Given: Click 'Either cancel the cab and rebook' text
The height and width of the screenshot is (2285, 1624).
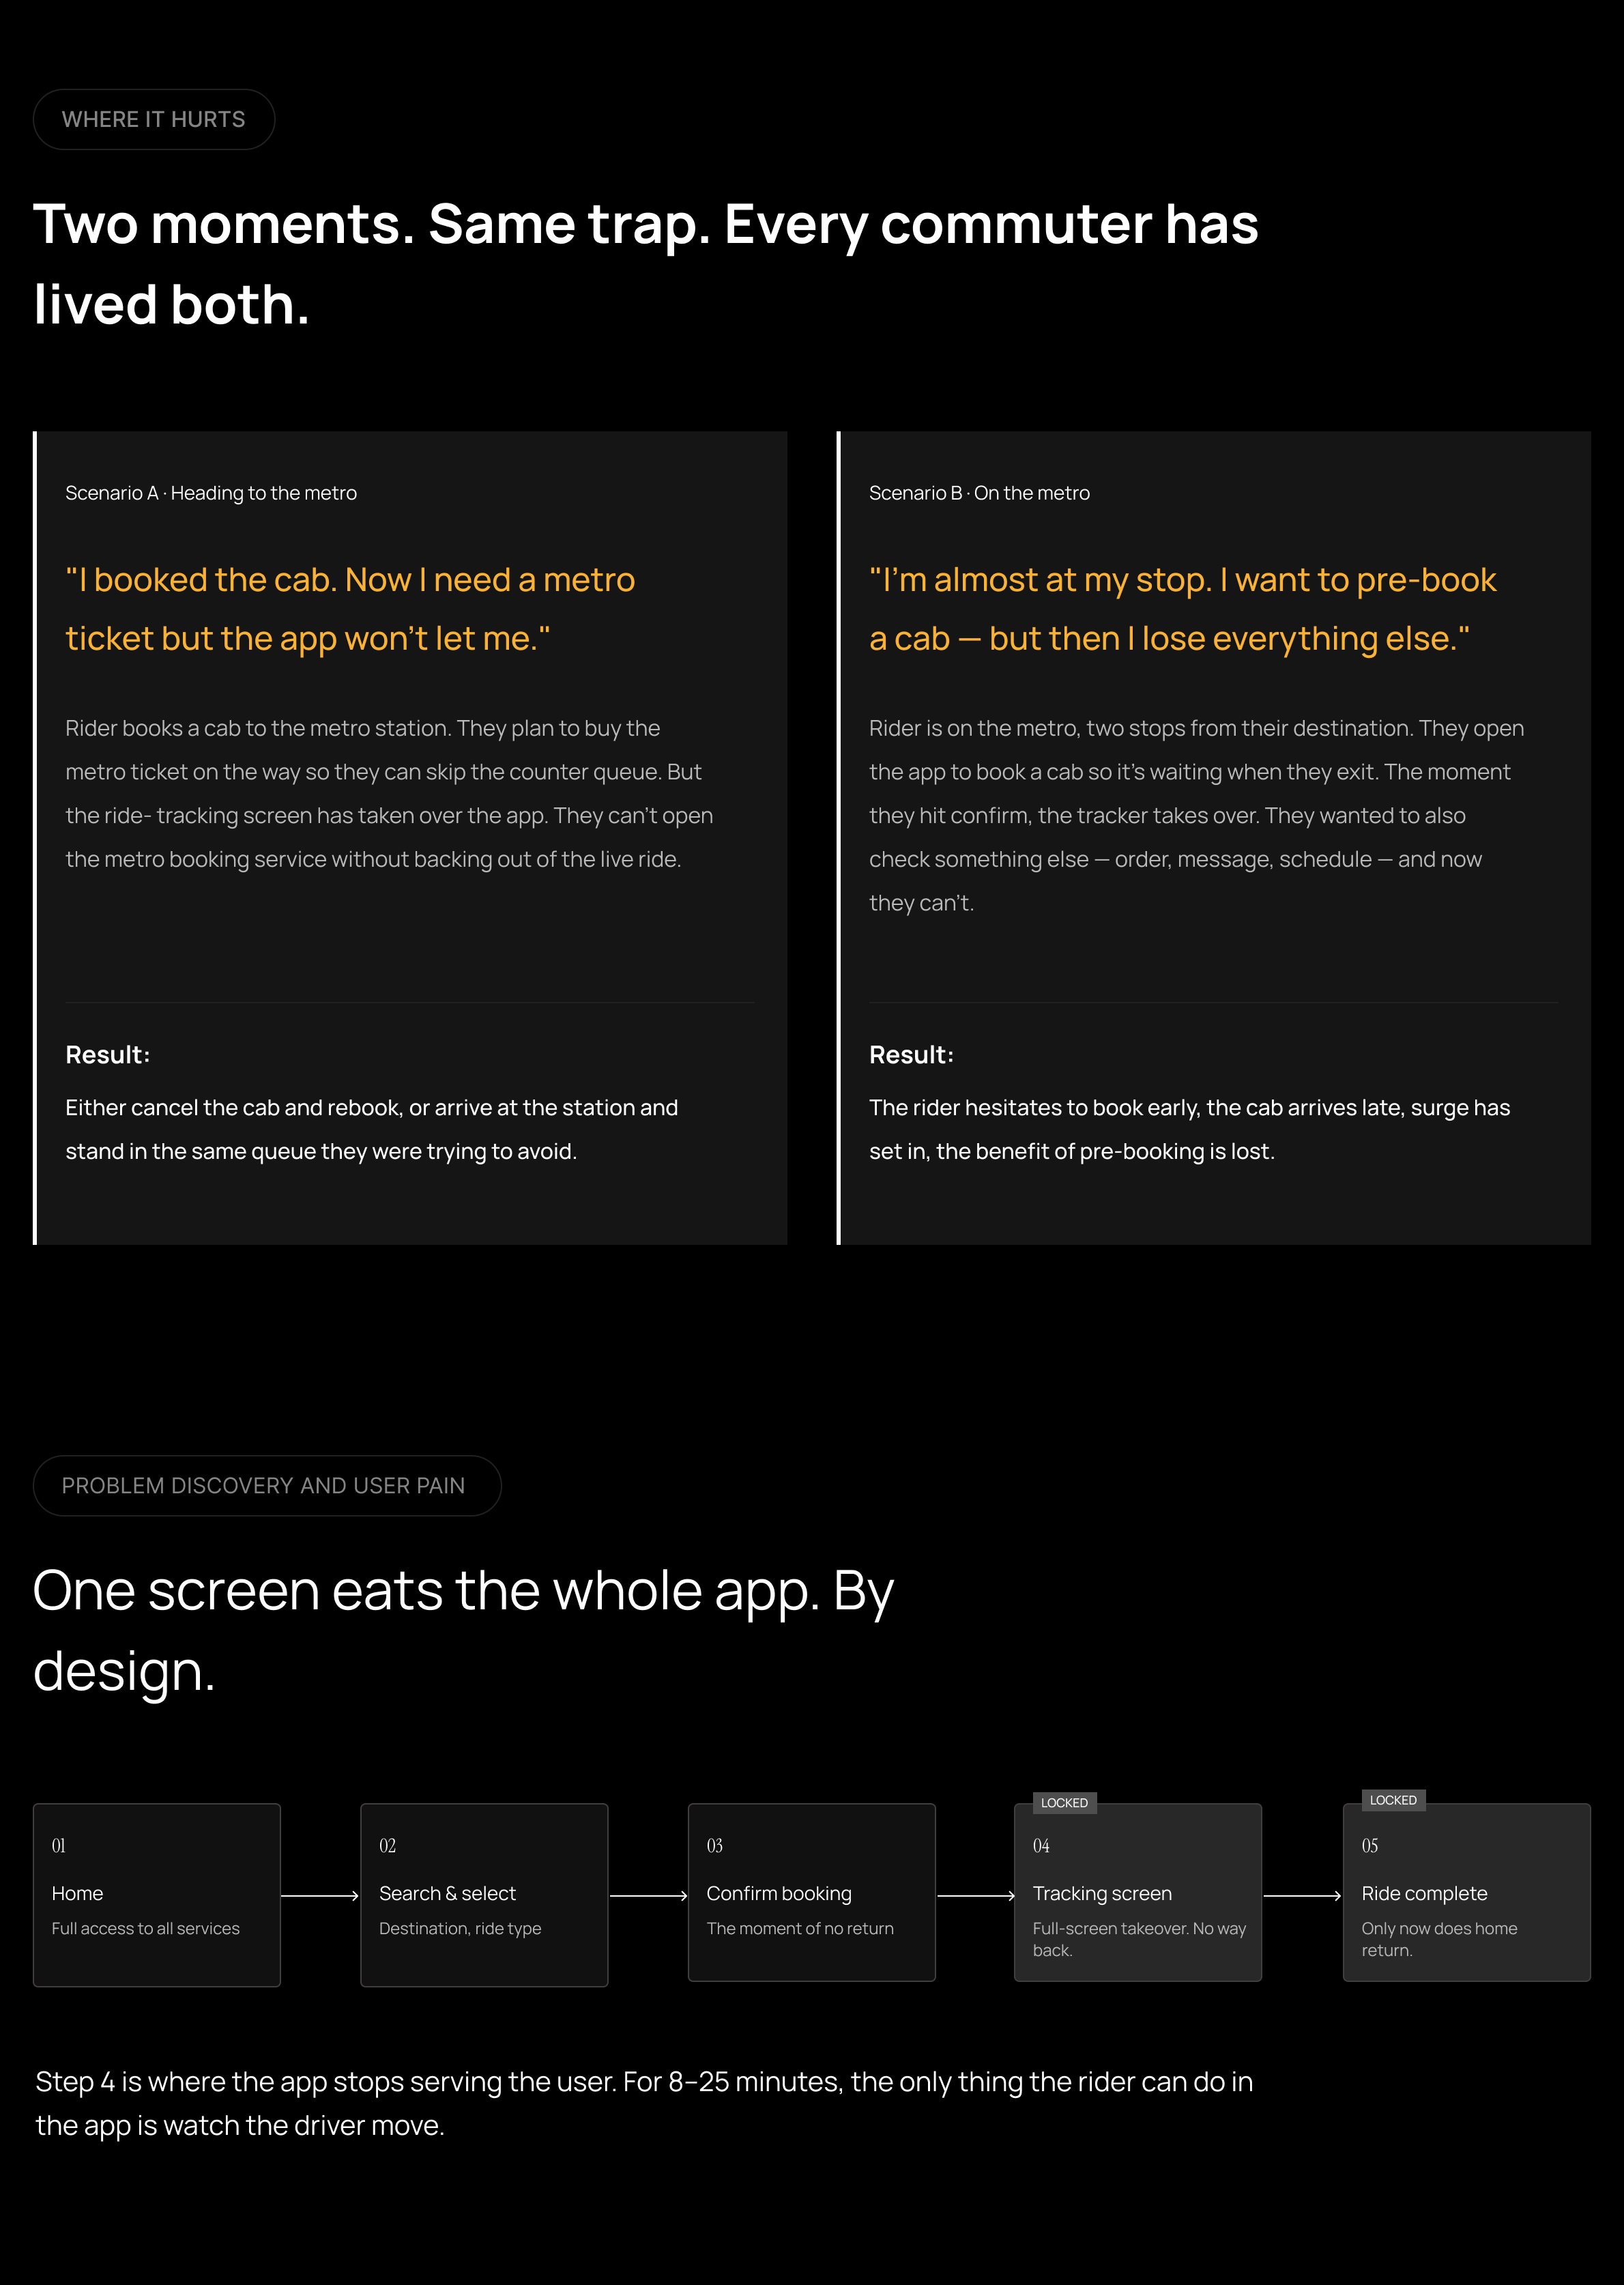Looking at the screenshot, I should pos(371,1129).
